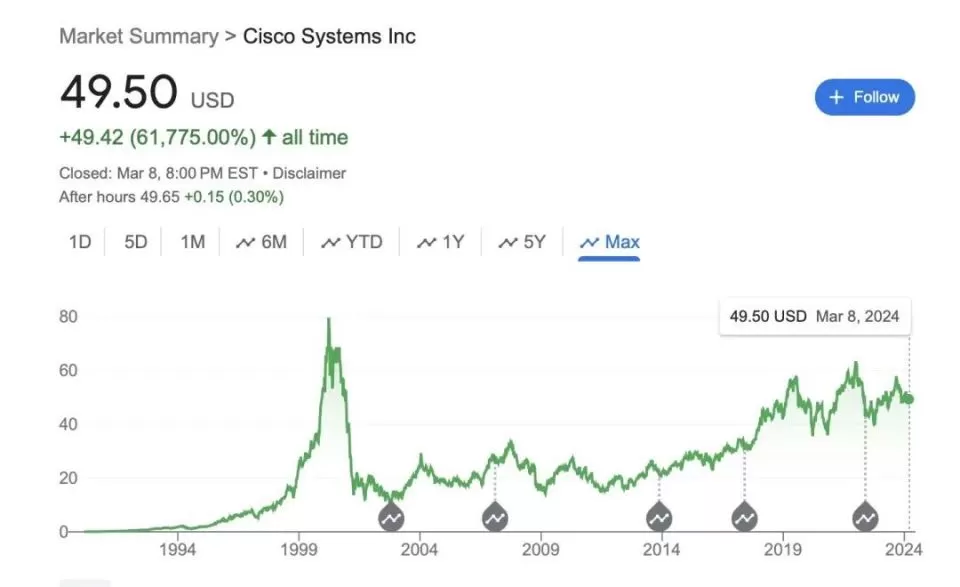Select the 5D time range tab
This screenshot has height=587, width=960.
click(x=136, y=242)
